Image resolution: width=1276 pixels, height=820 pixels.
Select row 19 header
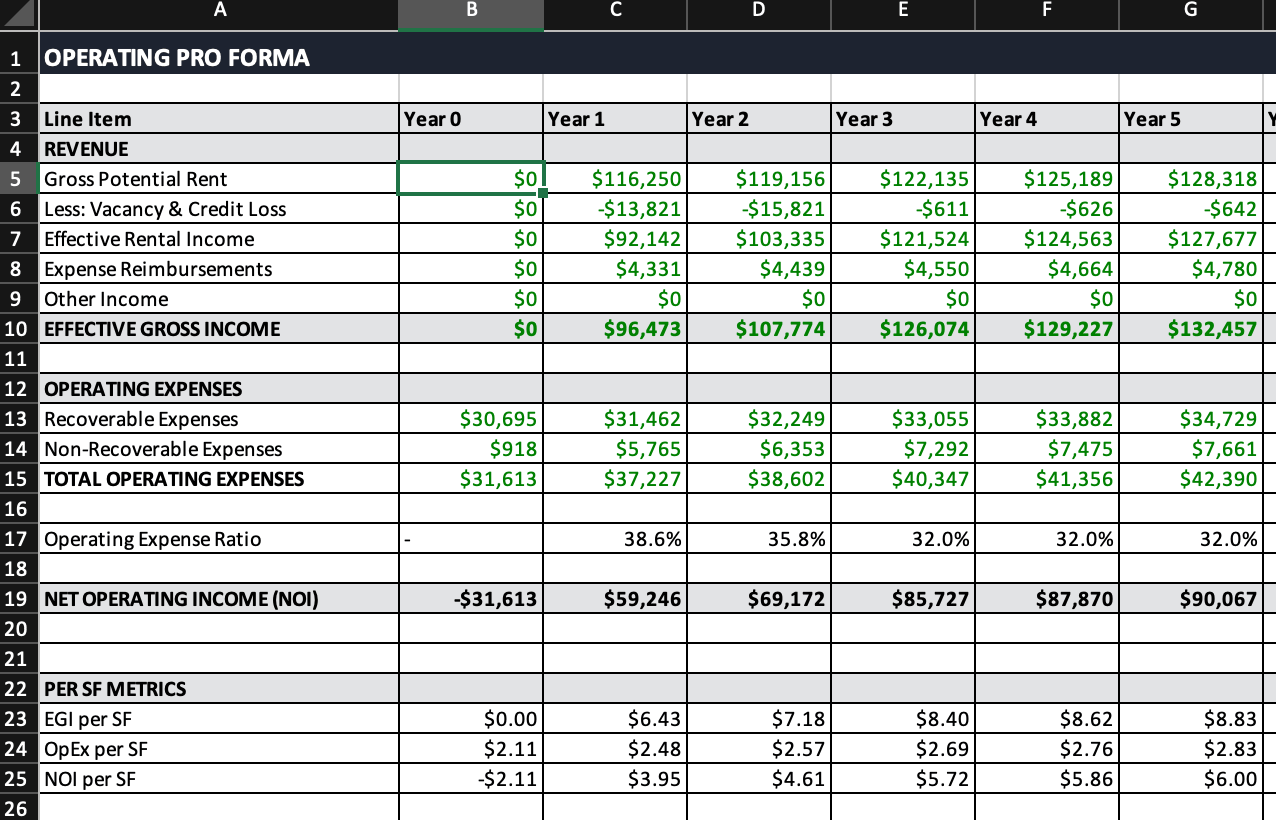(x=19, y=599)
